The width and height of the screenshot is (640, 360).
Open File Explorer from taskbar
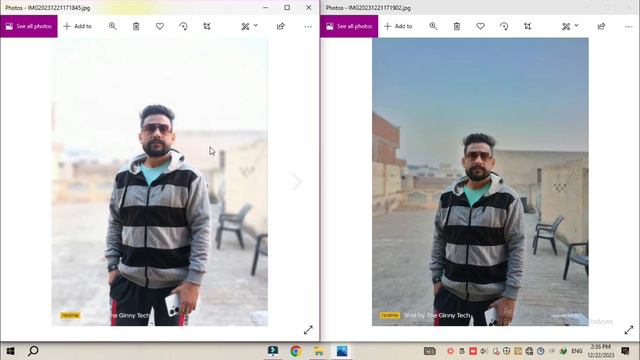pos(319,351)
